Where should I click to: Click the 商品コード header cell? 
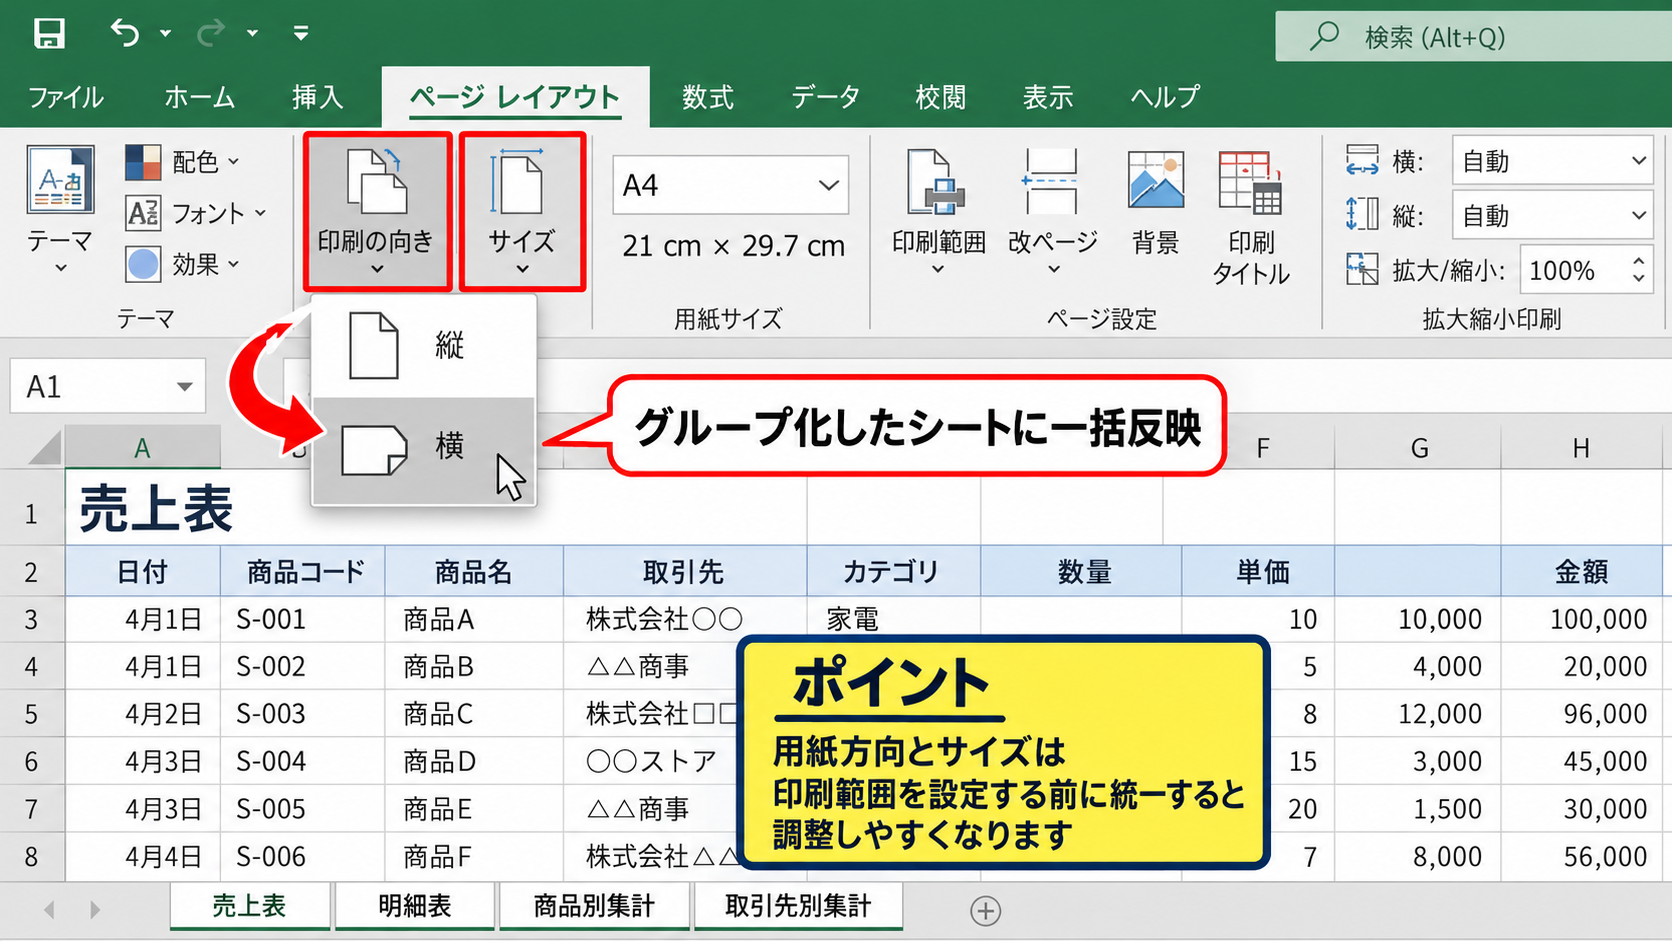(x=303, y=572)
